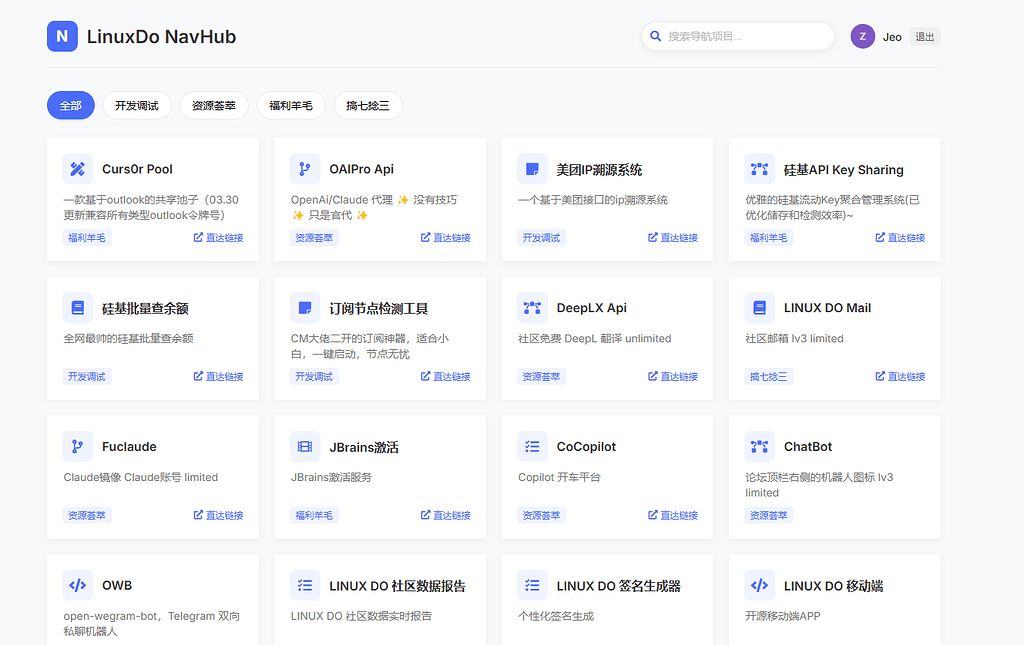This screenshot has height=645, width=1024.
Task: Click the LINUX DO 社区数据报告 icon
Action: [x=305, y=585]
